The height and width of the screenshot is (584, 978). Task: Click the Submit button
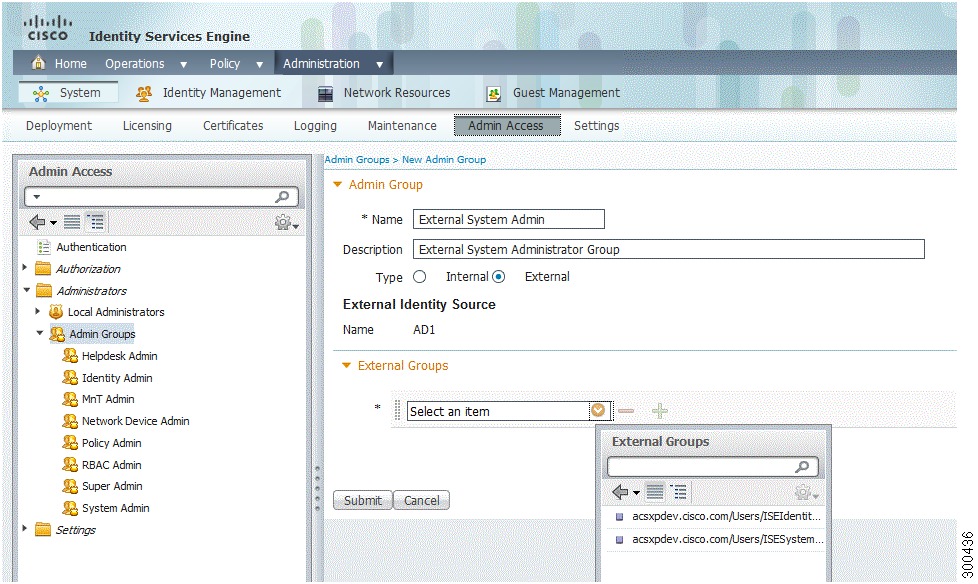[x=363, y=500]
